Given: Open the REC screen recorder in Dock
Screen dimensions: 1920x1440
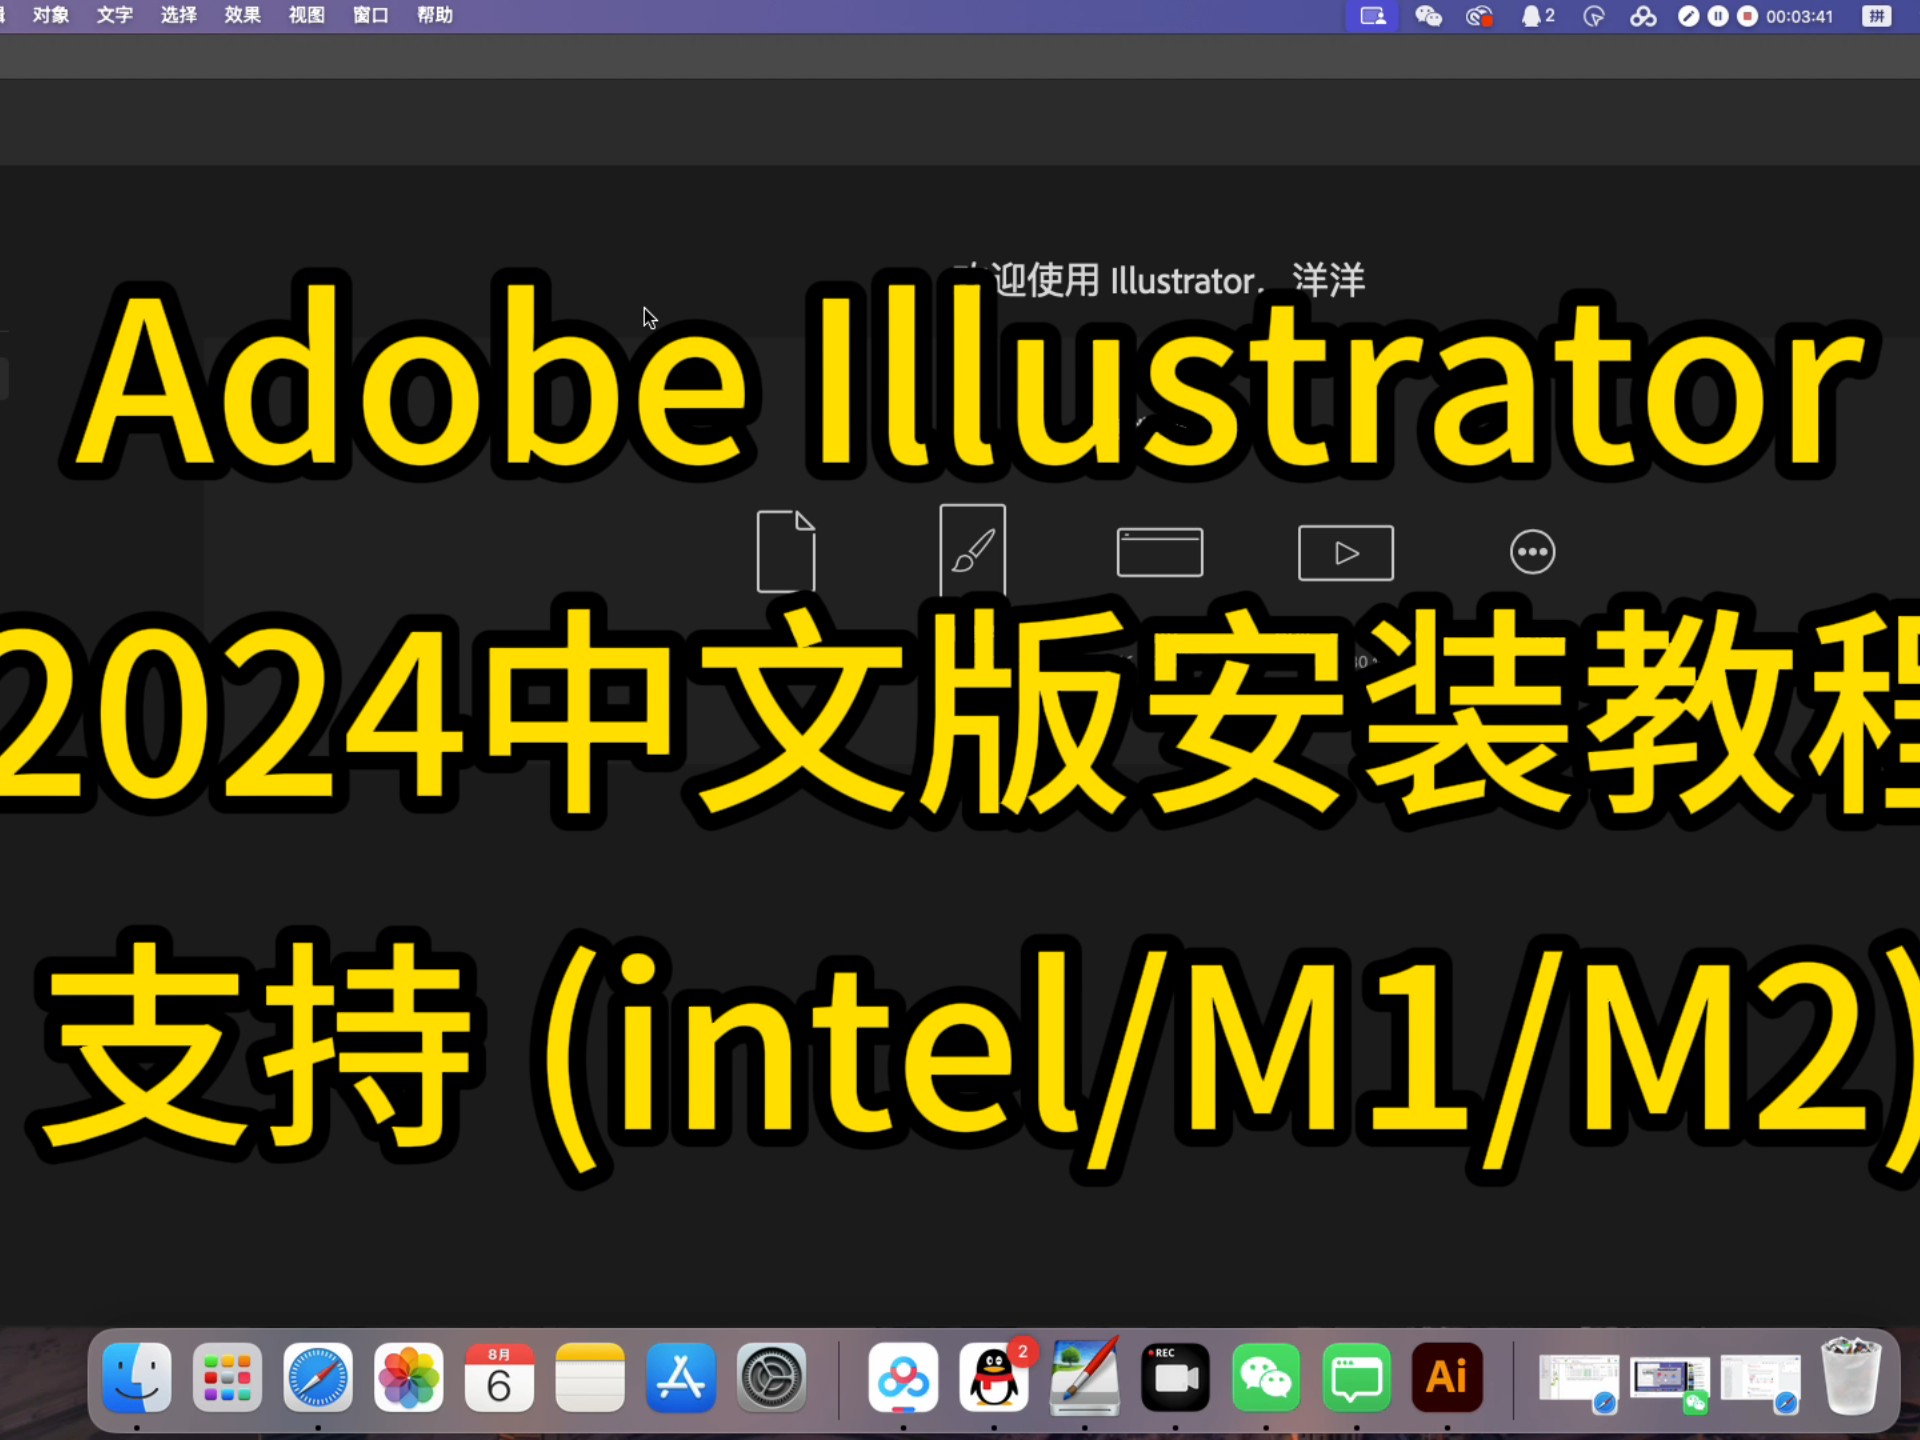Looking at the screenshot, I should (x=1175, y=1377).
